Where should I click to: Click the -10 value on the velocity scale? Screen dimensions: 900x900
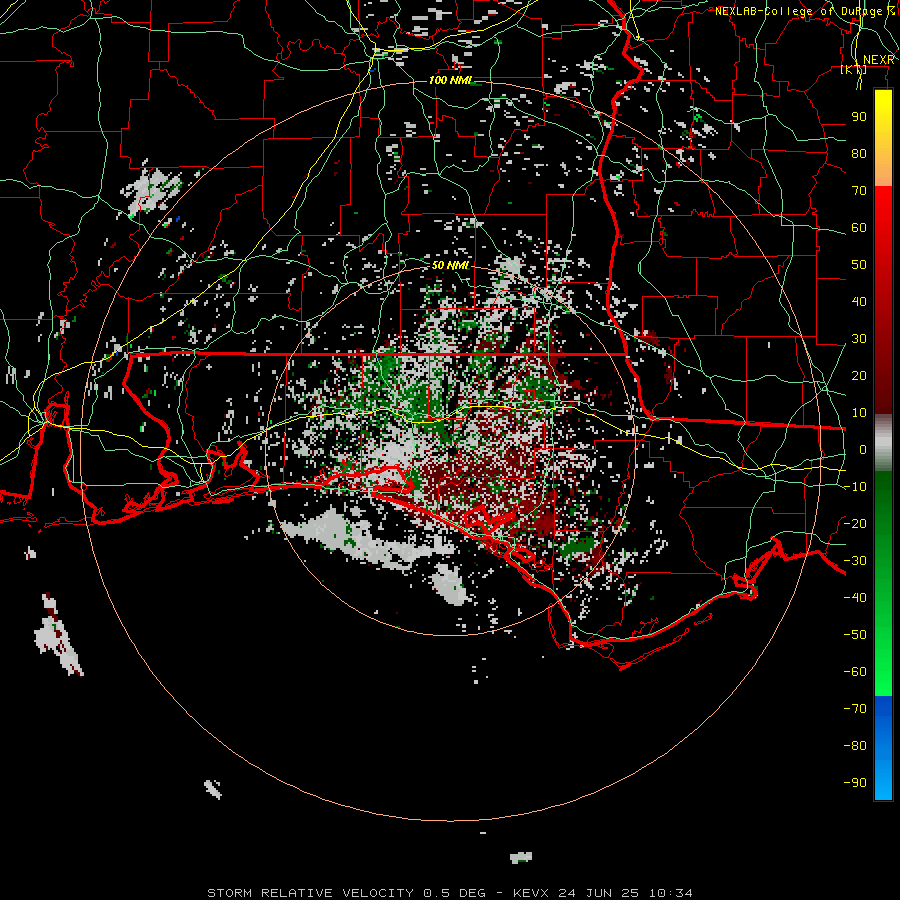tap(855, 487)
